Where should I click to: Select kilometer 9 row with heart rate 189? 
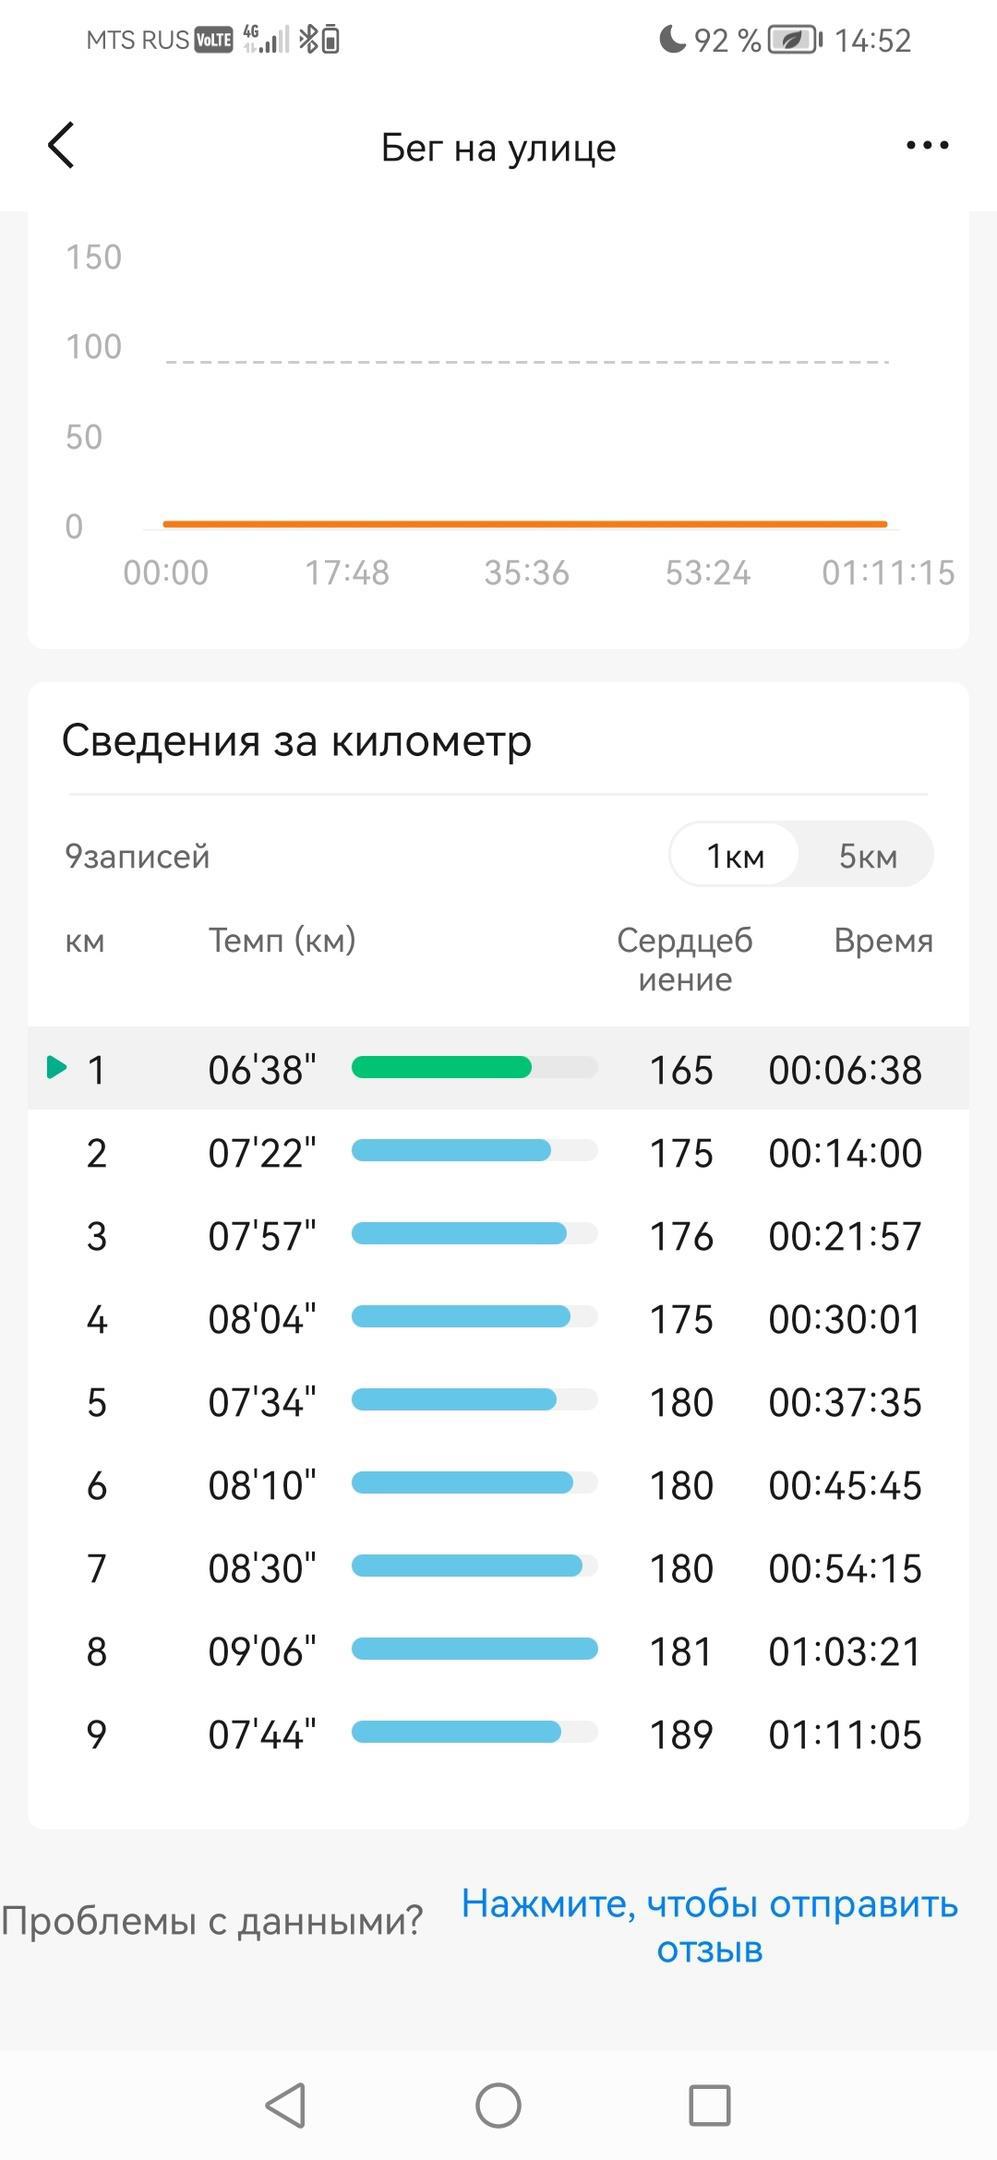point(498,1734)
